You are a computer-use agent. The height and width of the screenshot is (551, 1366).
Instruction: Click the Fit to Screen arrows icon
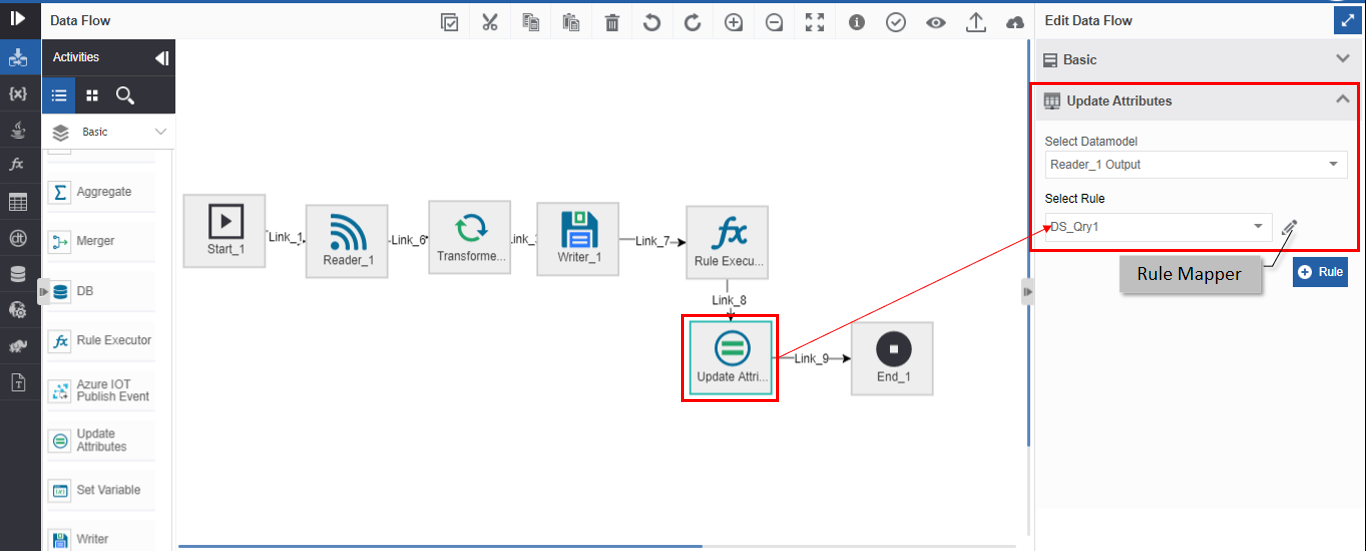point(815,22)
